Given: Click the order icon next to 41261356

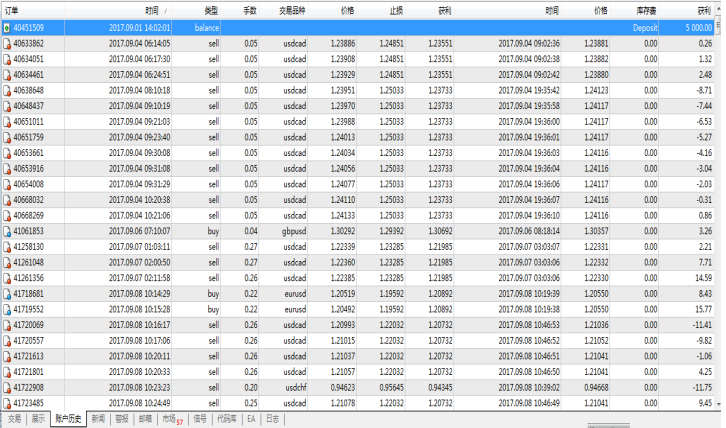Looking at the screenshot, I should (7, 278).
